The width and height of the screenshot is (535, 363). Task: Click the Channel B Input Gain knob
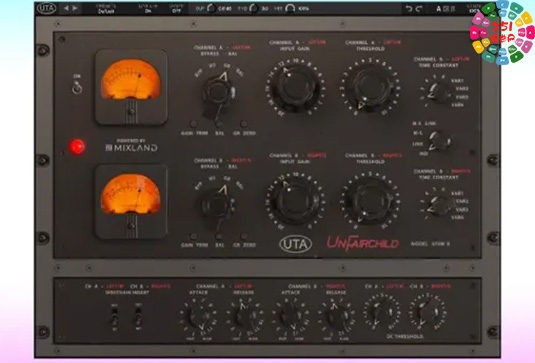click(295, 201)
